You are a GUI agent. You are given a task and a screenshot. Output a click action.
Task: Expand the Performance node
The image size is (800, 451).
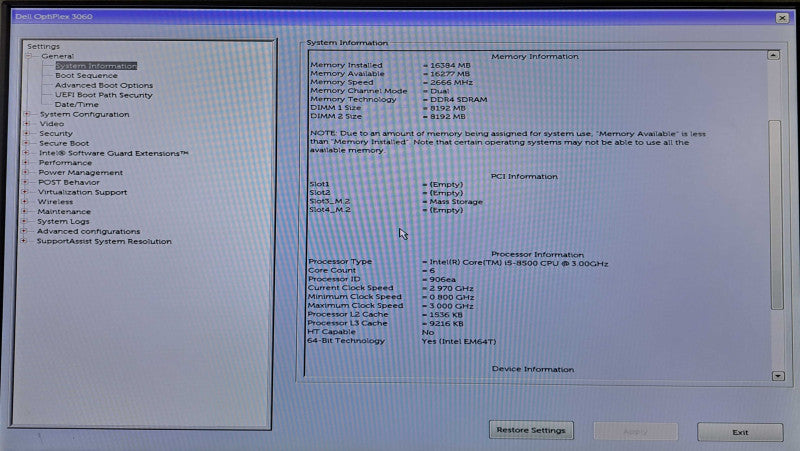(26, 163)
